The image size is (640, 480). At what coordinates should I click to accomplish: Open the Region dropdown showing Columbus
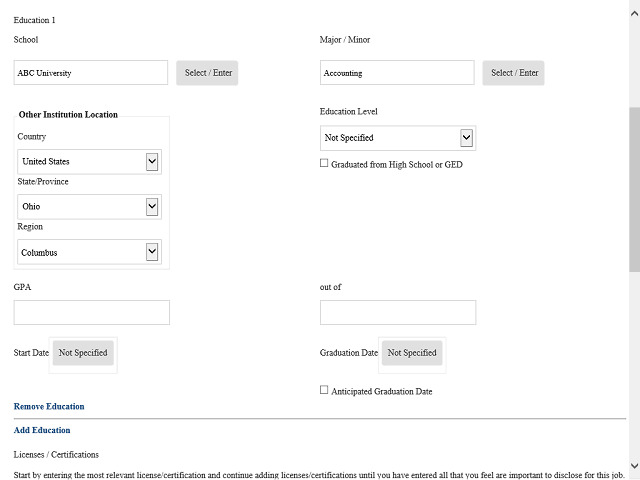click(89, 252)
